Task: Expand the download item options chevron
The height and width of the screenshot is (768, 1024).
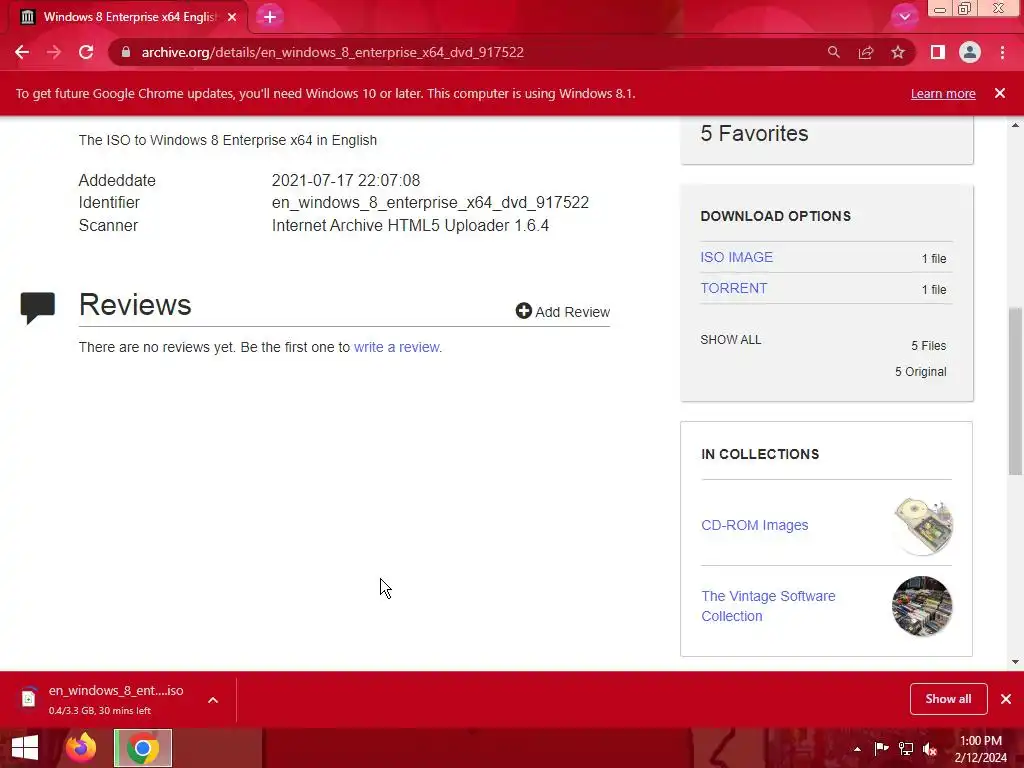Action: tap(213, 699)
